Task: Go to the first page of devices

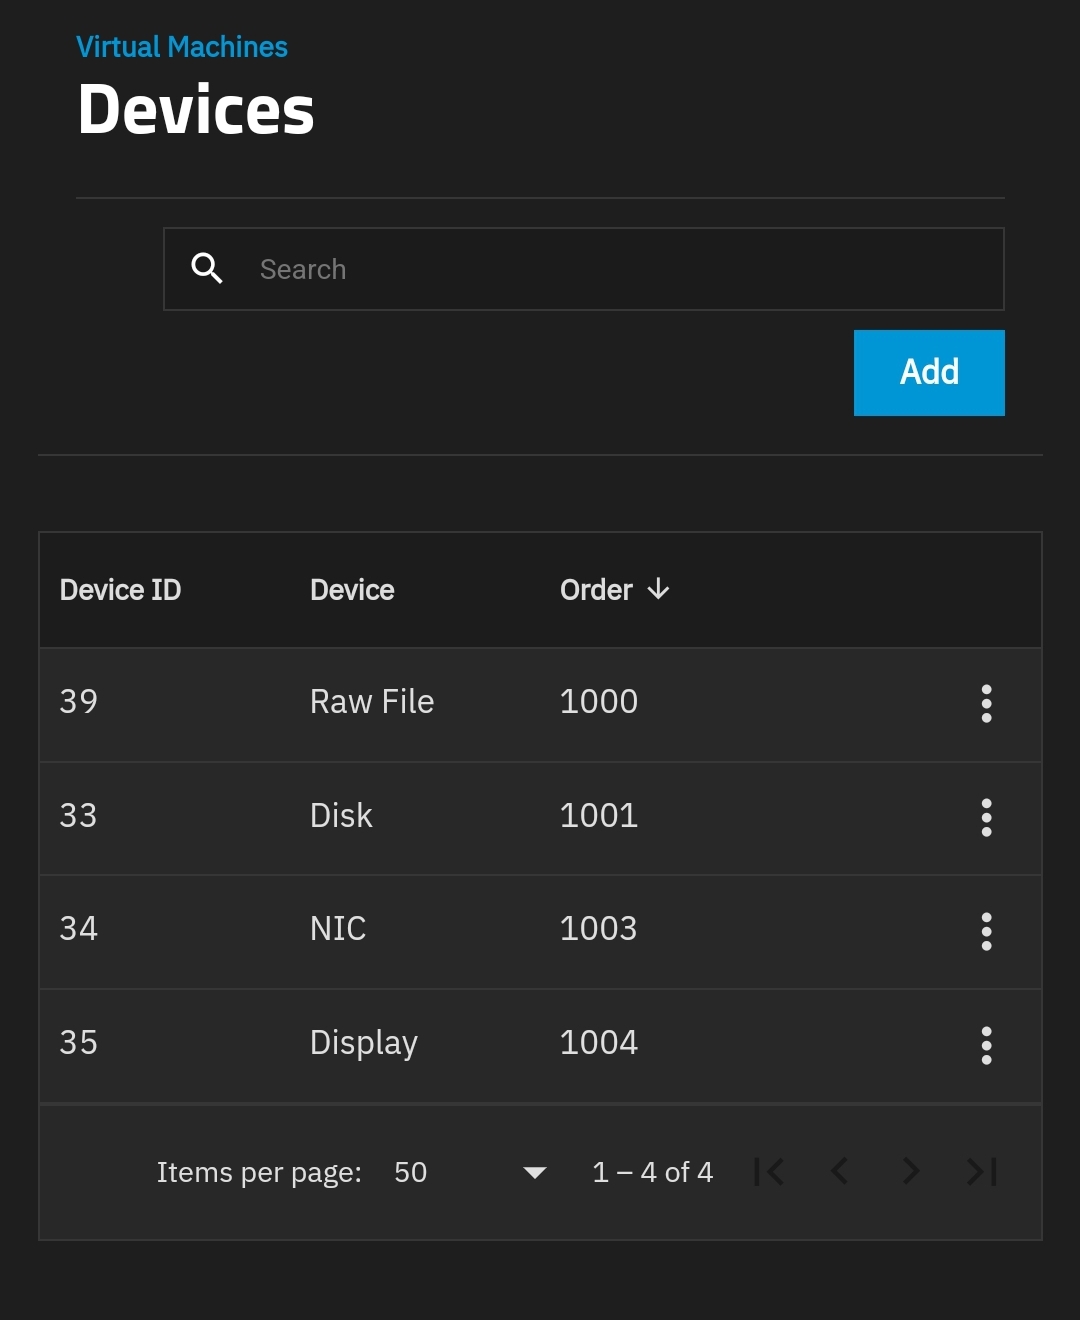Action: click(x=769, y=1171)
